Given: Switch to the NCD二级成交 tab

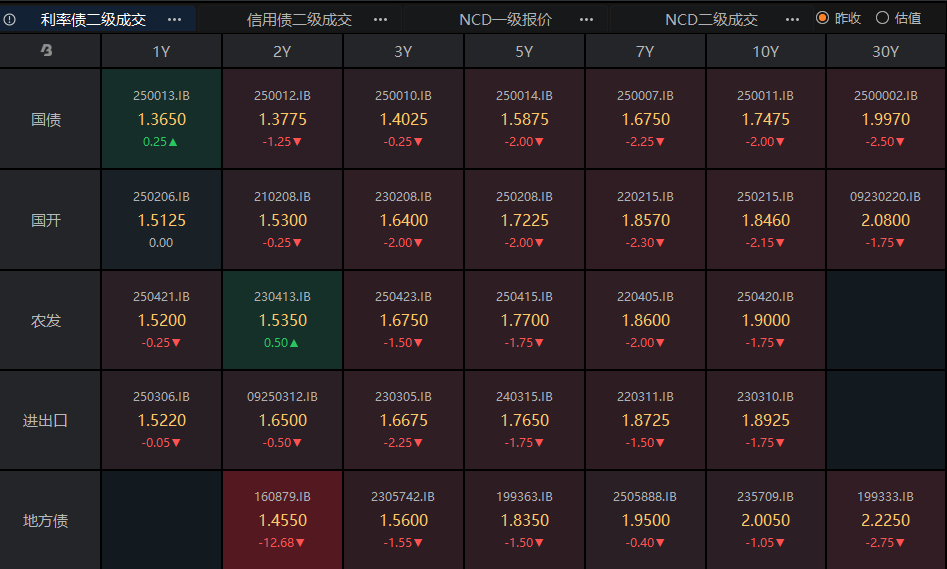Looking at the screenshot, I should tap(711, 20).
